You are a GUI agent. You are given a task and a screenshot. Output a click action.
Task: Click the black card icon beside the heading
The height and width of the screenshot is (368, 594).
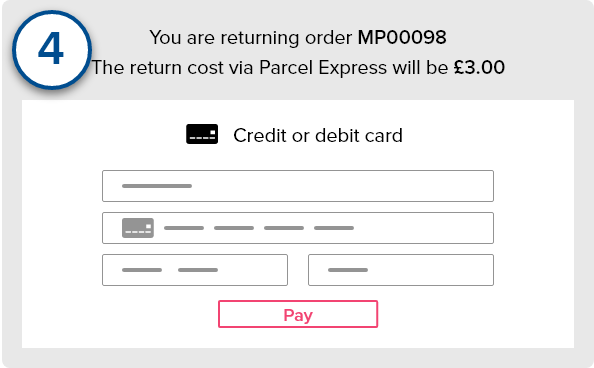(202, 134)
